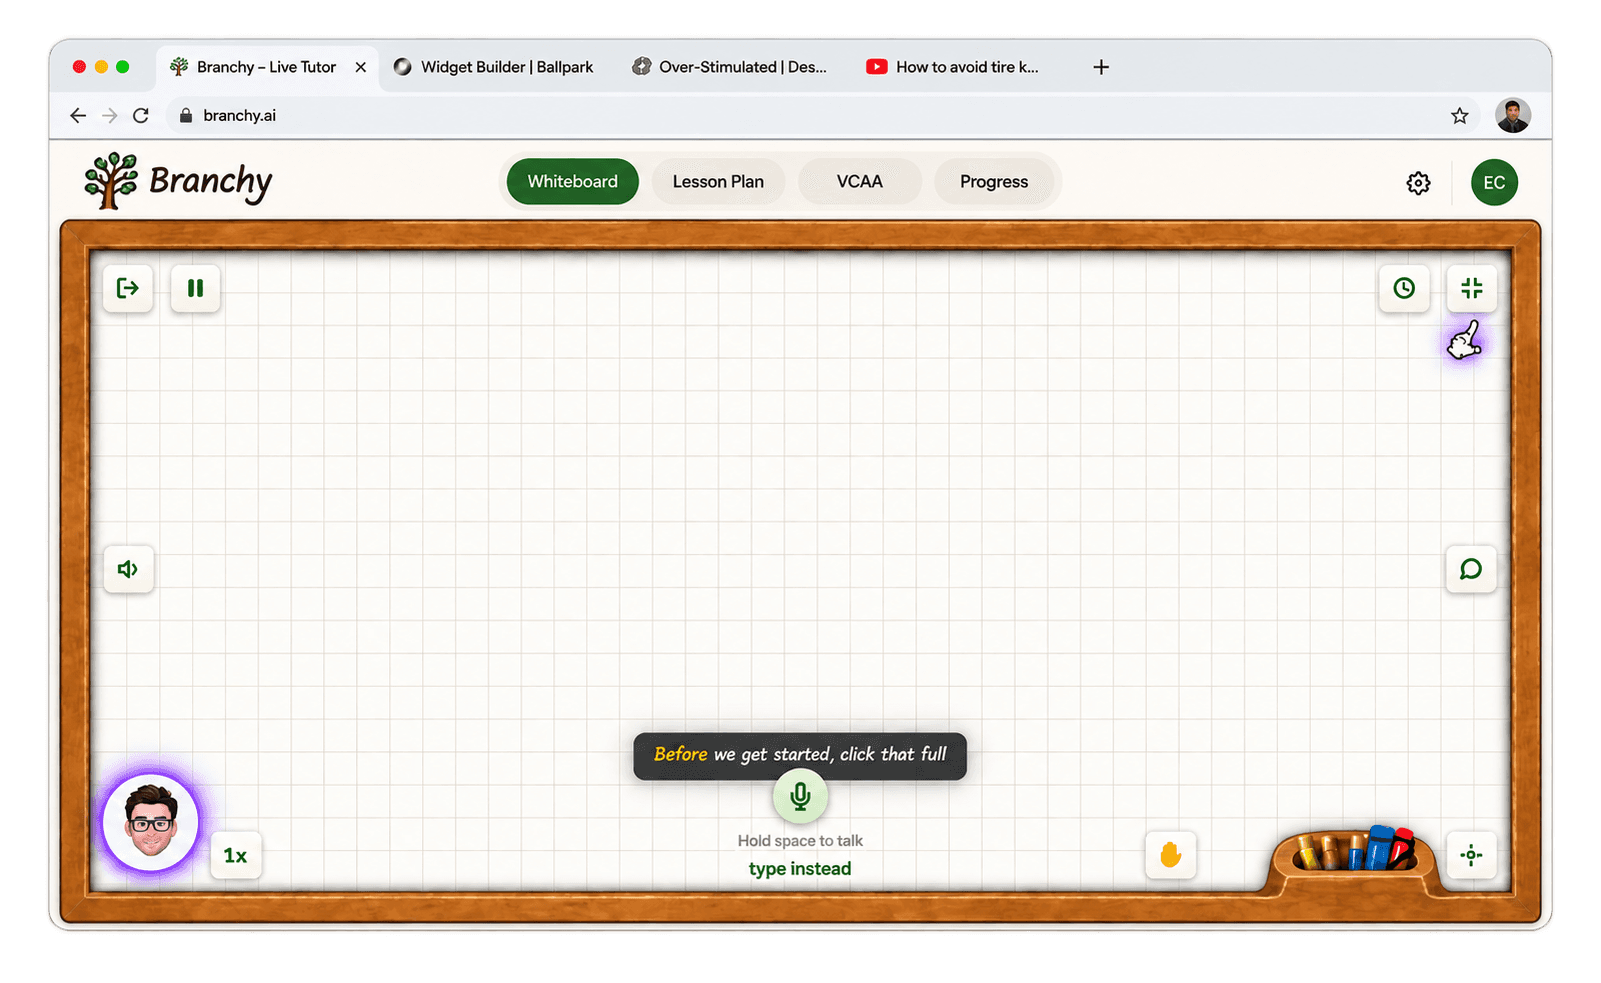
Task: Switch to Widget Builder Ballpark tab
Action: tap(494, 67)
